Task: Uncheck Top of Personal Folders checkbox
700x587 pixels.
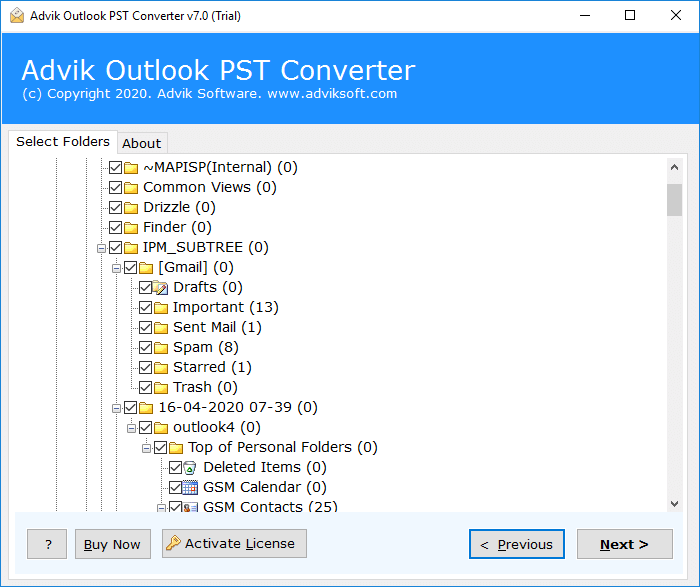Action: click(160, 448)
